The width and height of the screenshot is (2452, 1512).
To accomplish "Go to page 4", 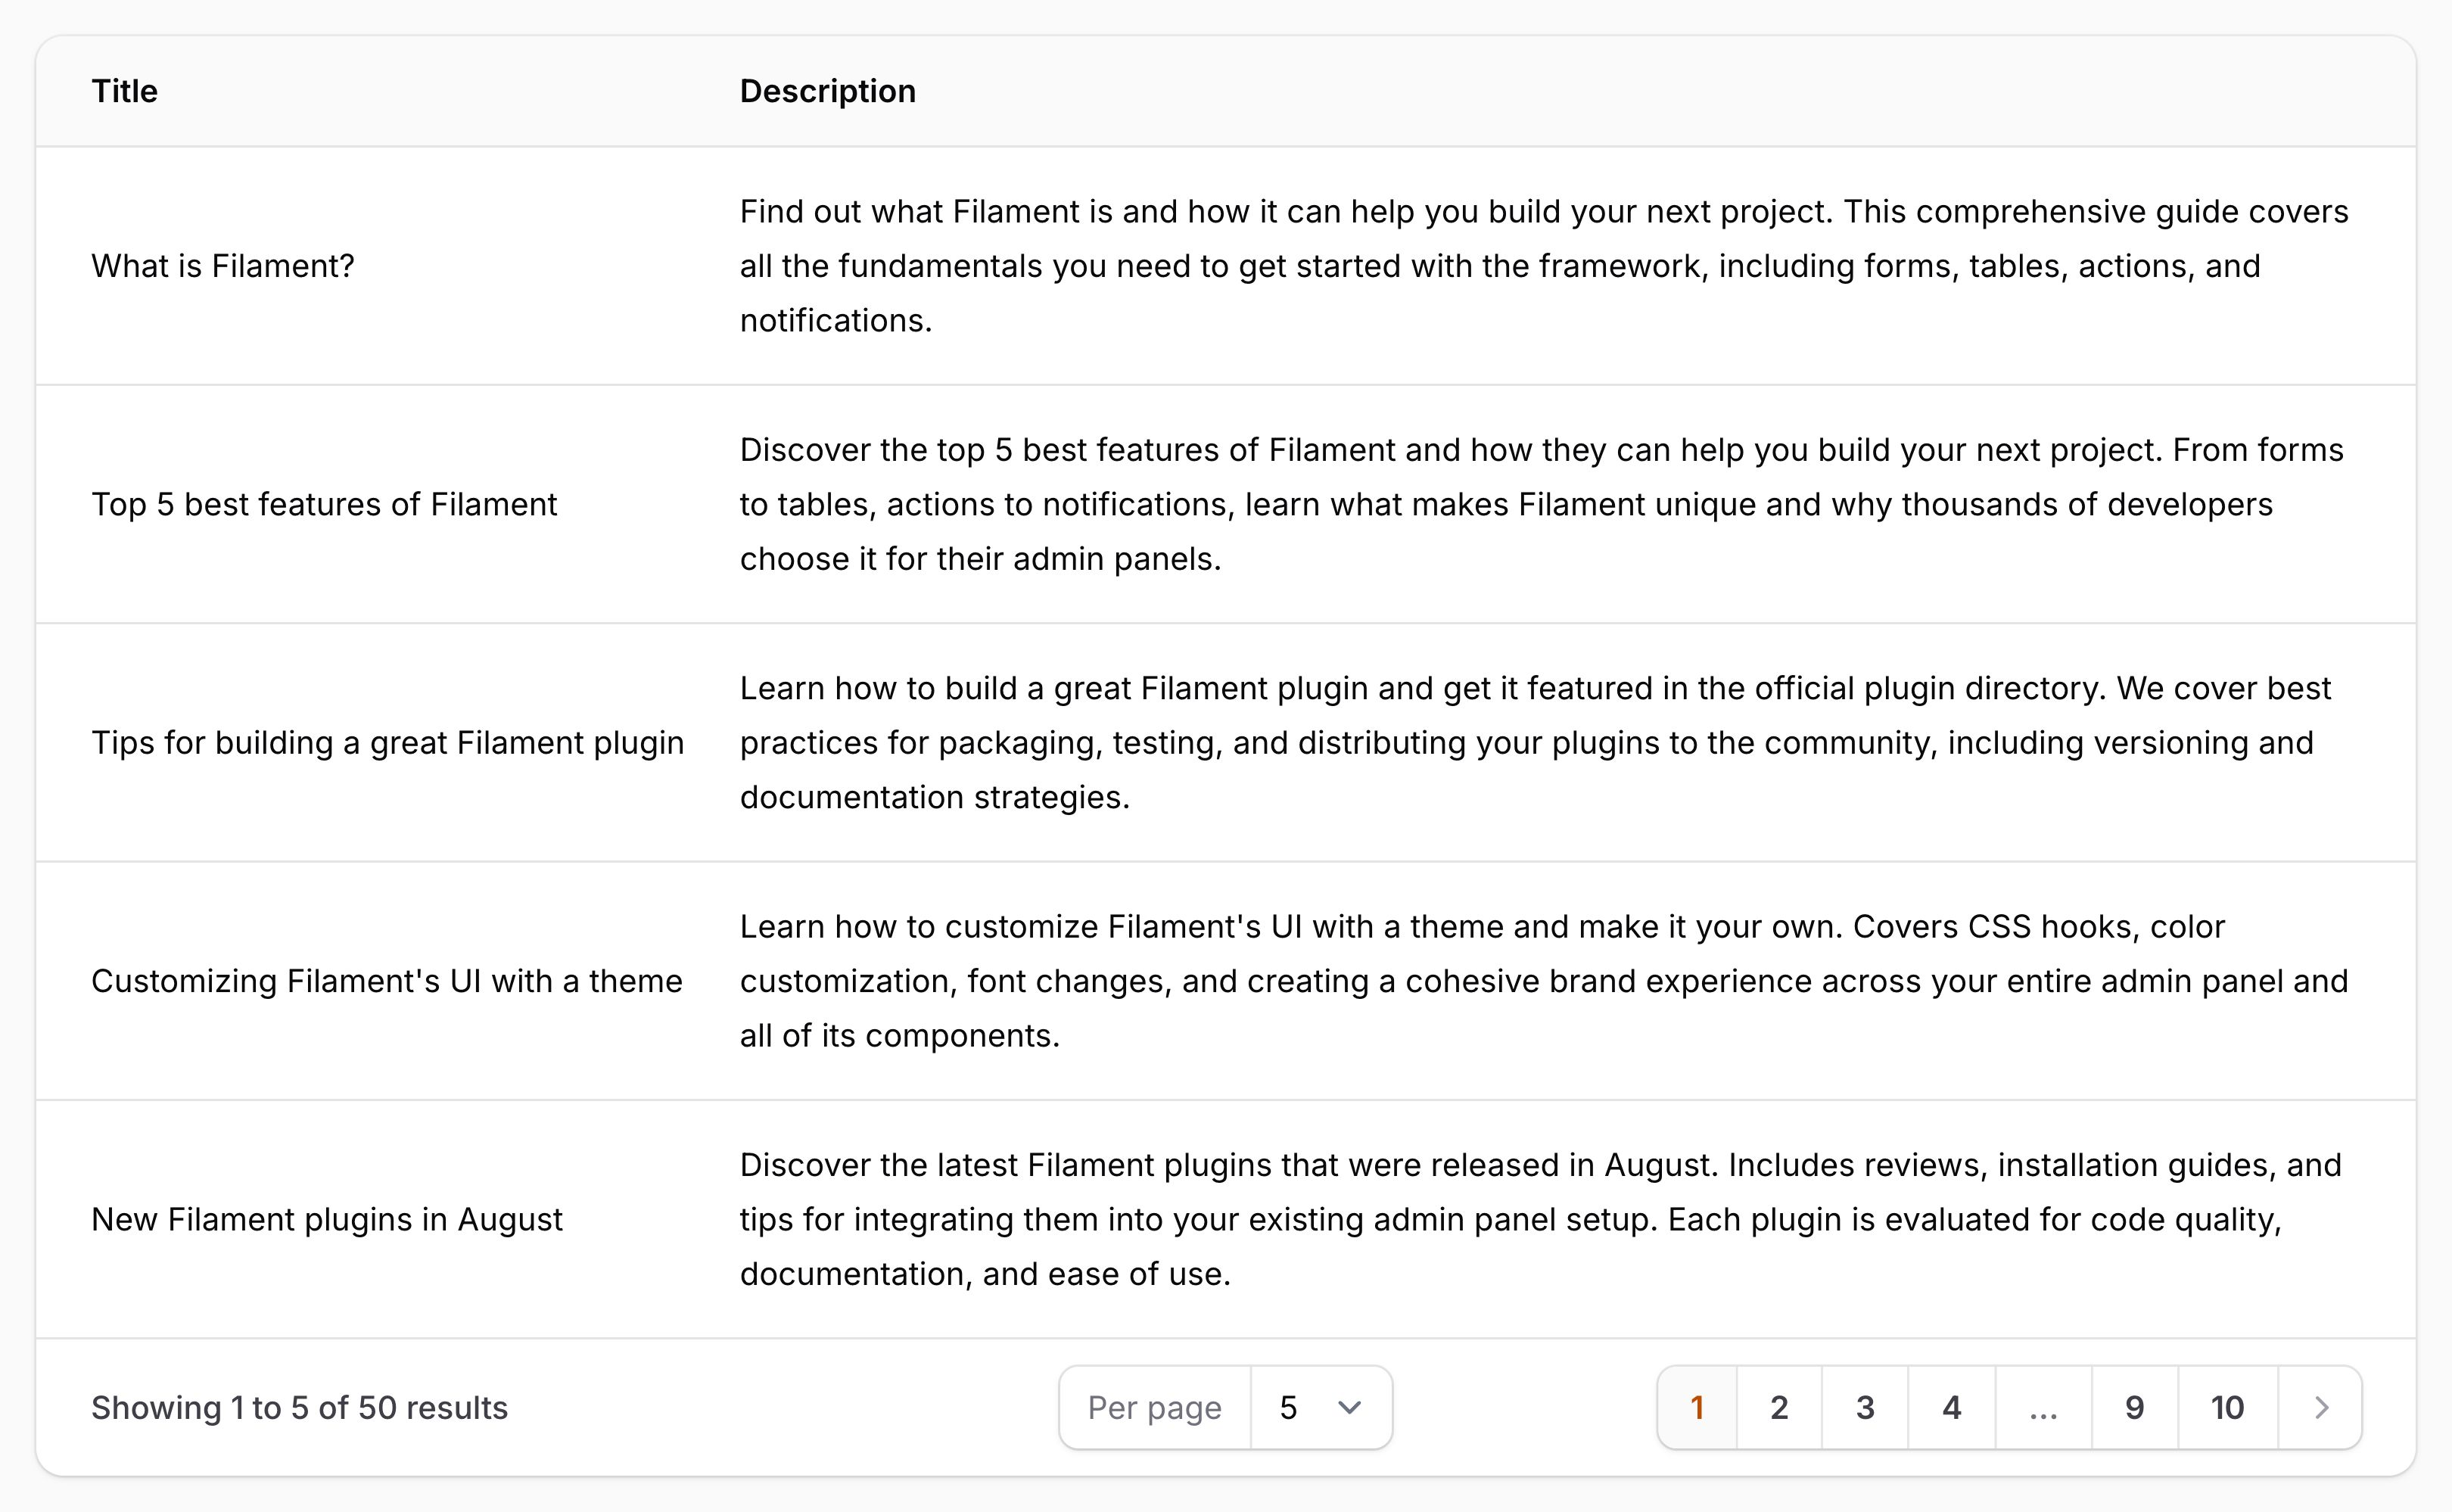I will (1952, 1408).
